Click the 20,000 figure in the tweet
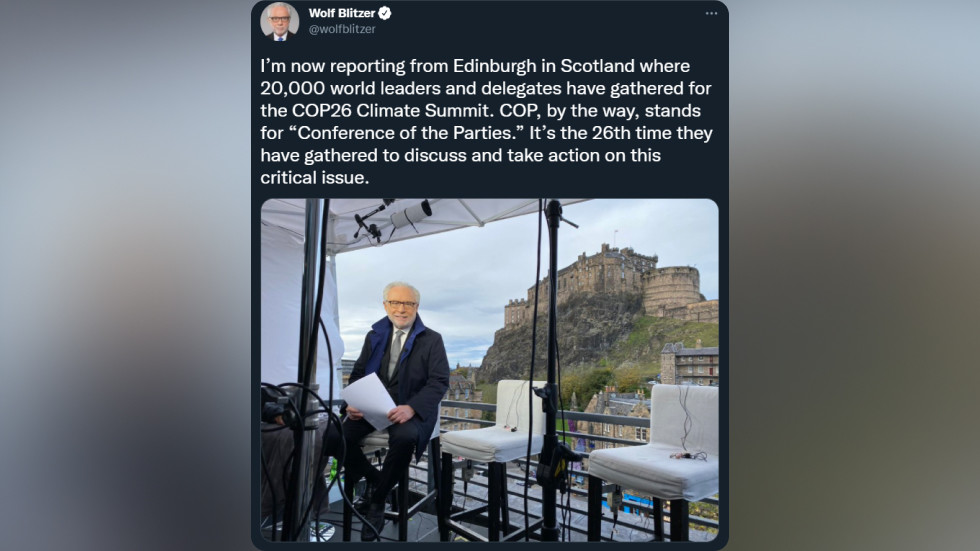This screenshot has height=551, width=980. pos(292,89)
